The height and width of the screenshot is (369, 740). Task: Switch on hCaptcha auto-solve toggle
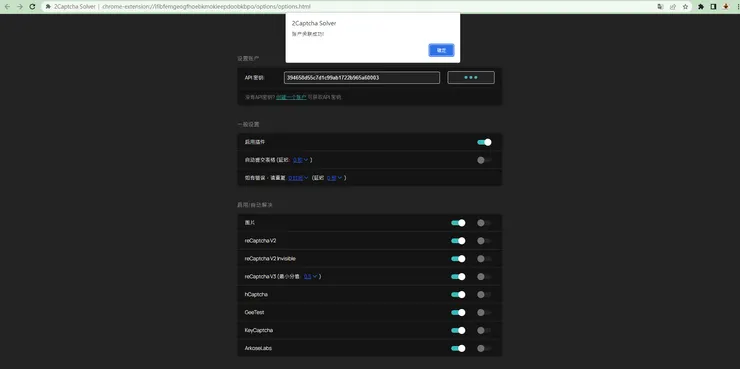484,294
